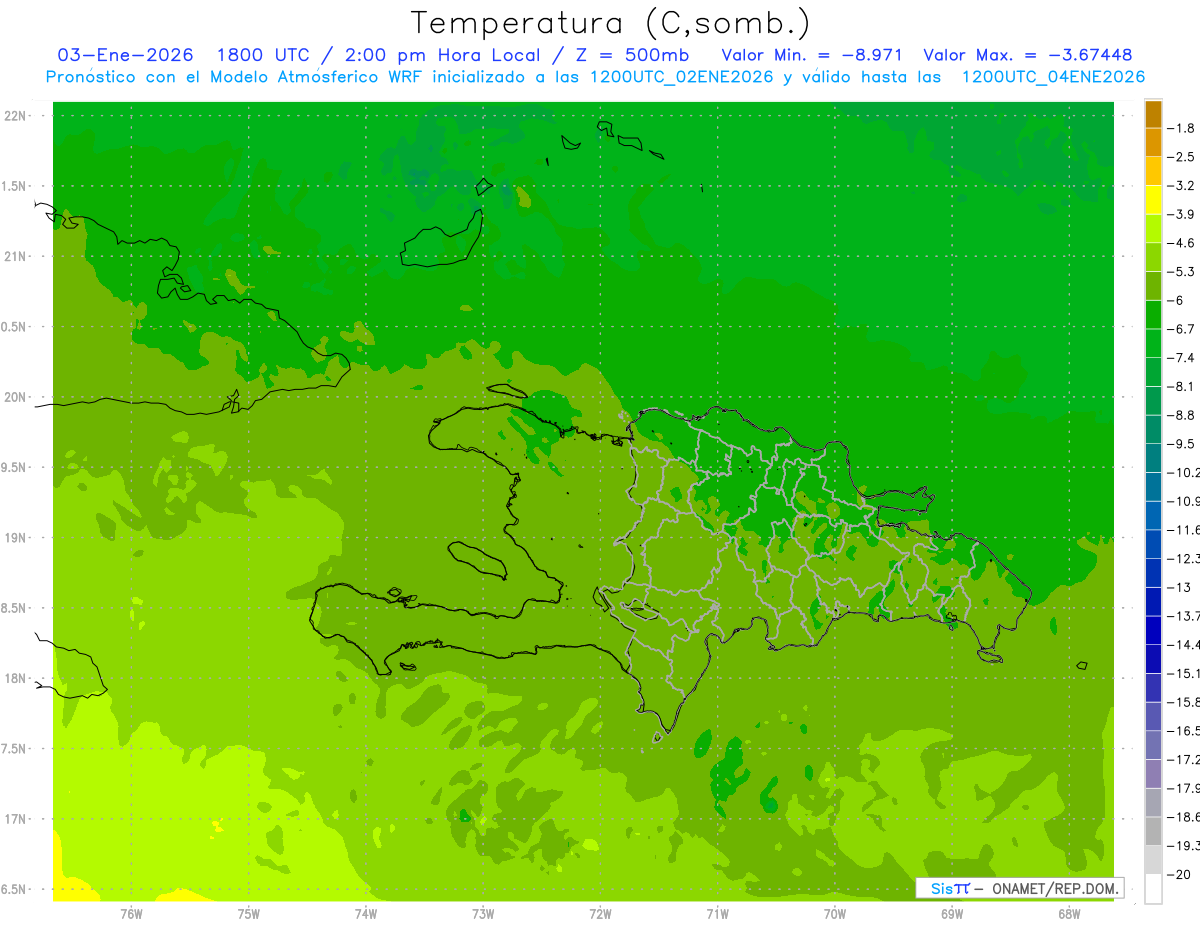Click the '-9.5' colorbar value
This screenshot has width=1200, height=927.
(x=1182, y=444)
